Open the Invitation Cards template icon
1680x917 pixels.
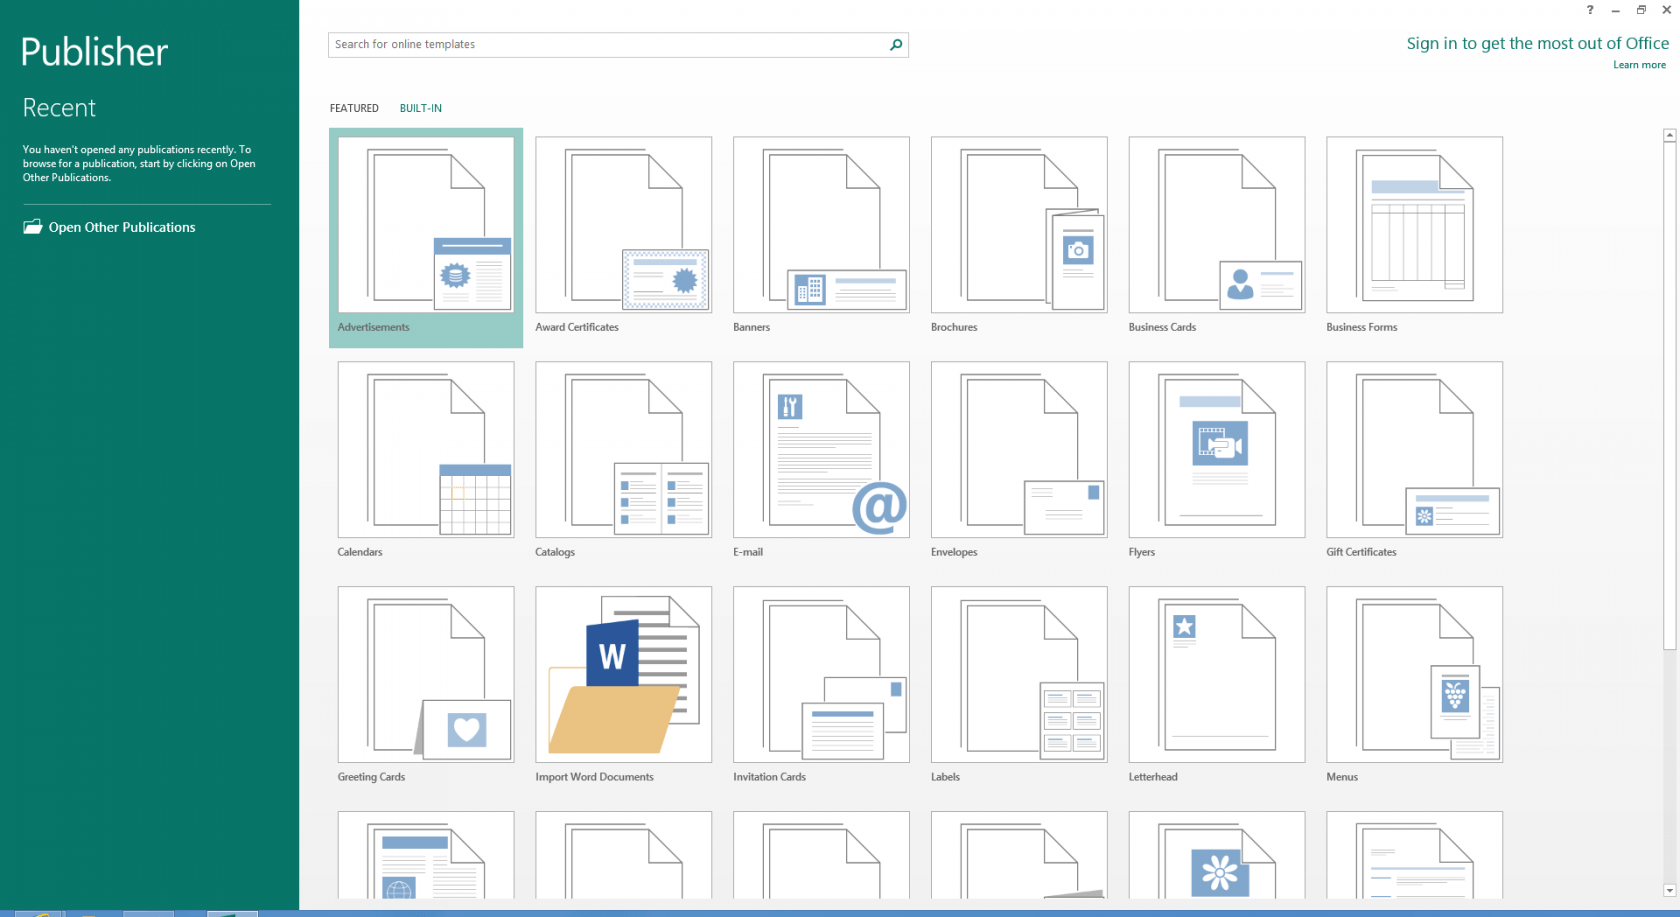coord(822,675)
